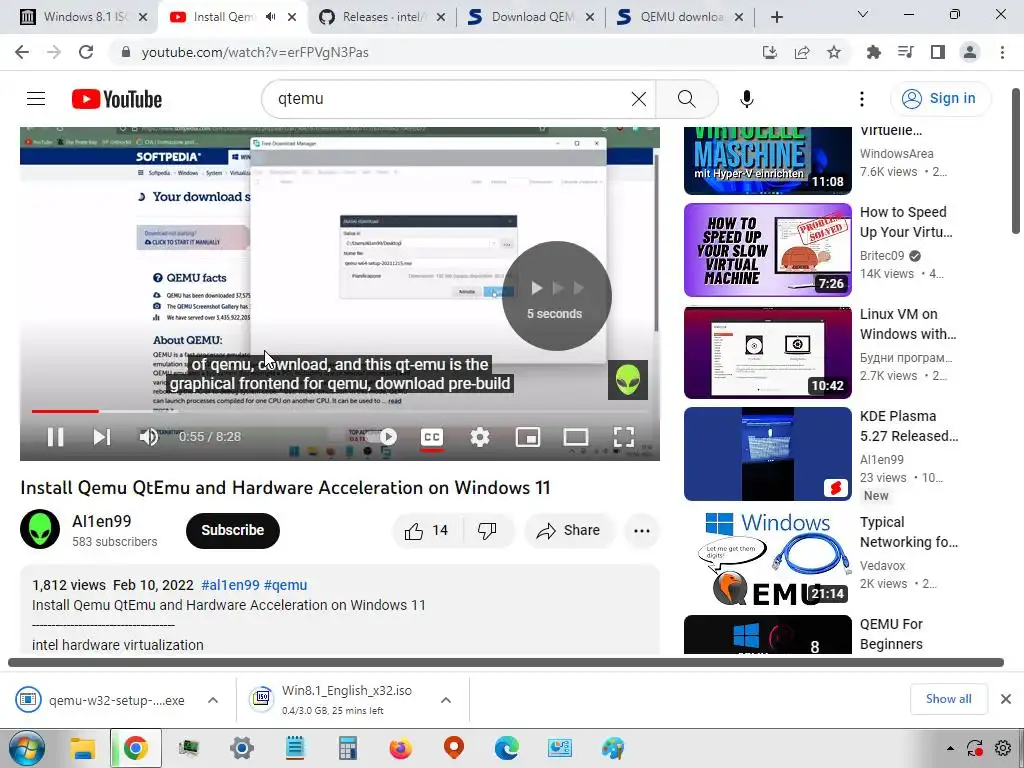Open the Windows Start button
This screenshot has height=768, width=1024.
click(26, 748)
